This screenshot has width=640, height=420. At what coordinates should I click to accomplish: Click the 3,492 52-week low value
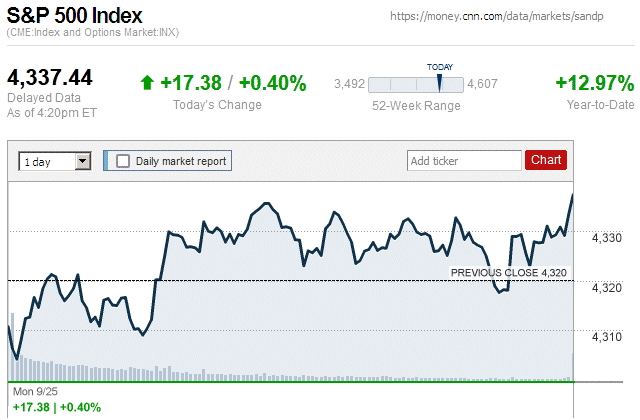coord(349,84)
